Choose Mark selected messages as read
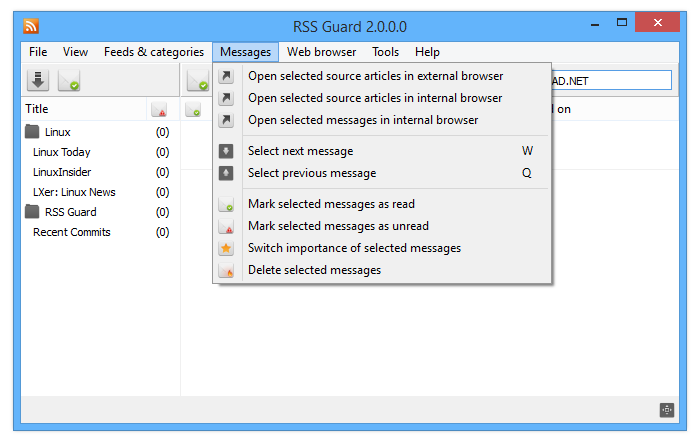698x445 pixels. tap(382, 204)
